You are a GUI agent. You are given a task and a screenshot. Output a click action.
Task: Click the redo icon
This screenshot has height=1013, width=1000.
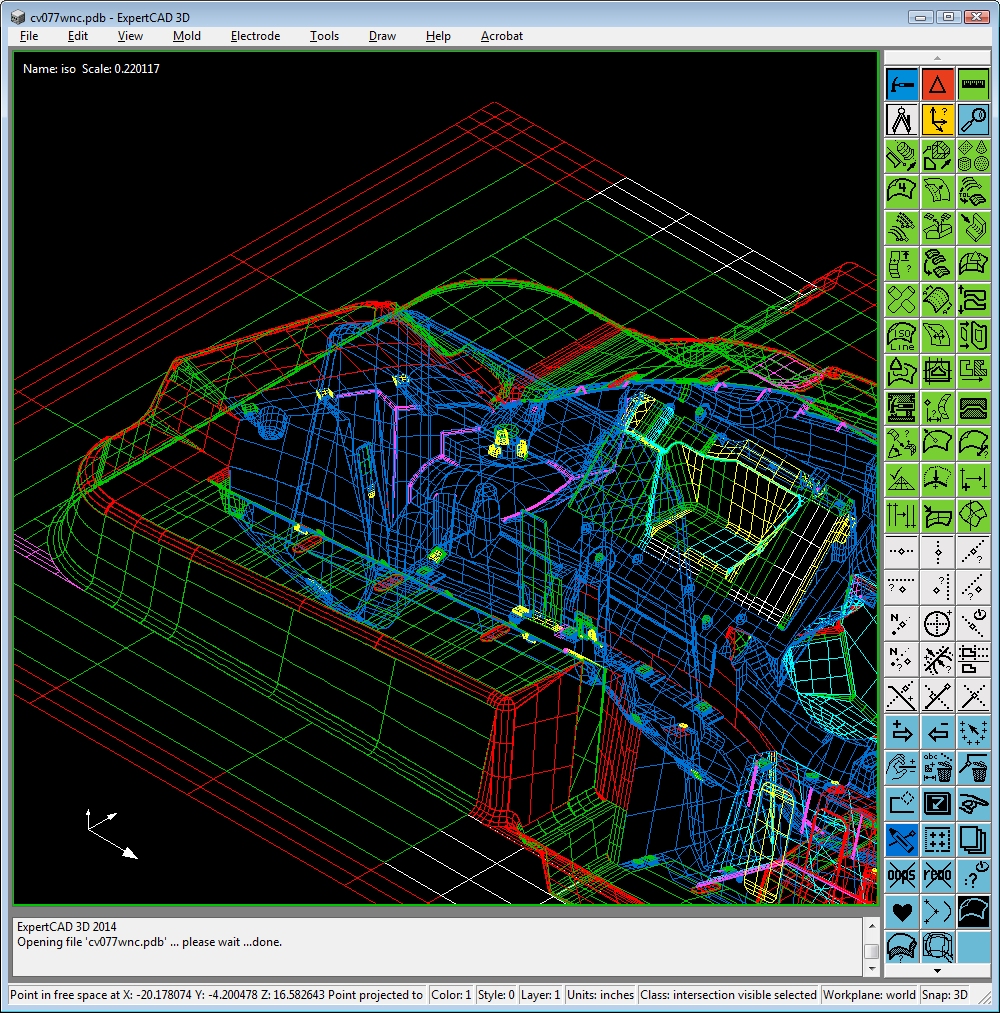tap(937, 876)
